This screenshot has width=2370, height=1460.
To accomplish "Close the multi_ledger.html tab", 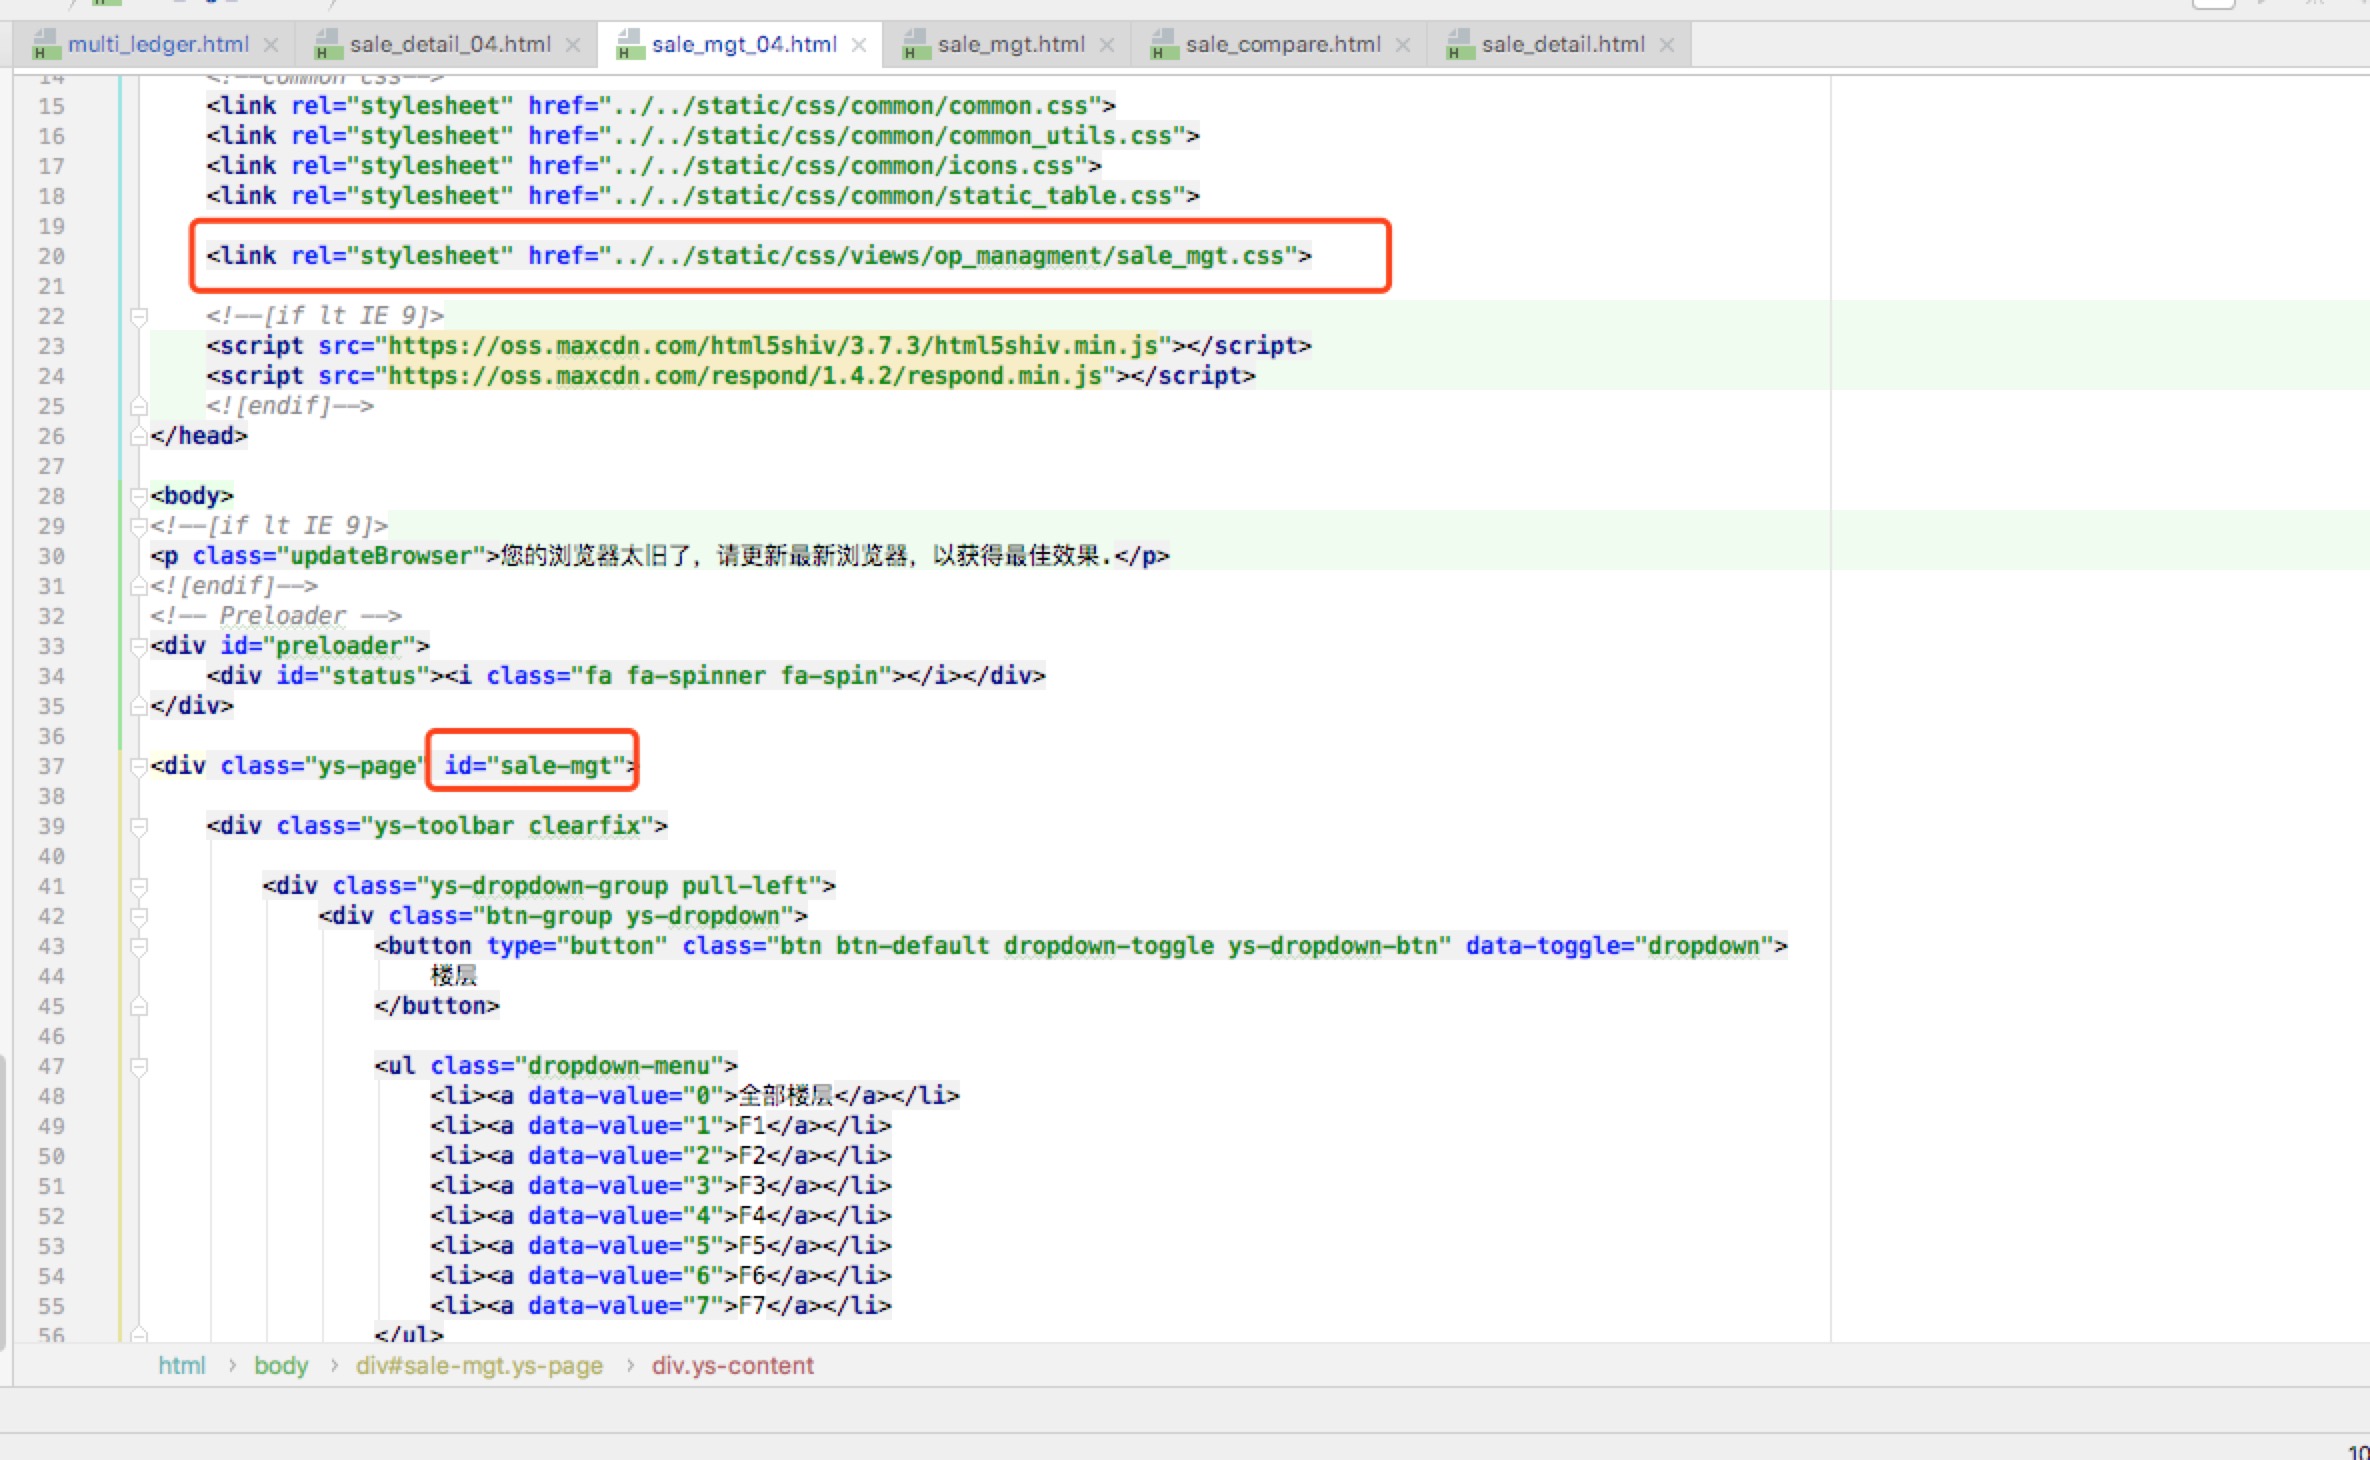I will (271, 45).
